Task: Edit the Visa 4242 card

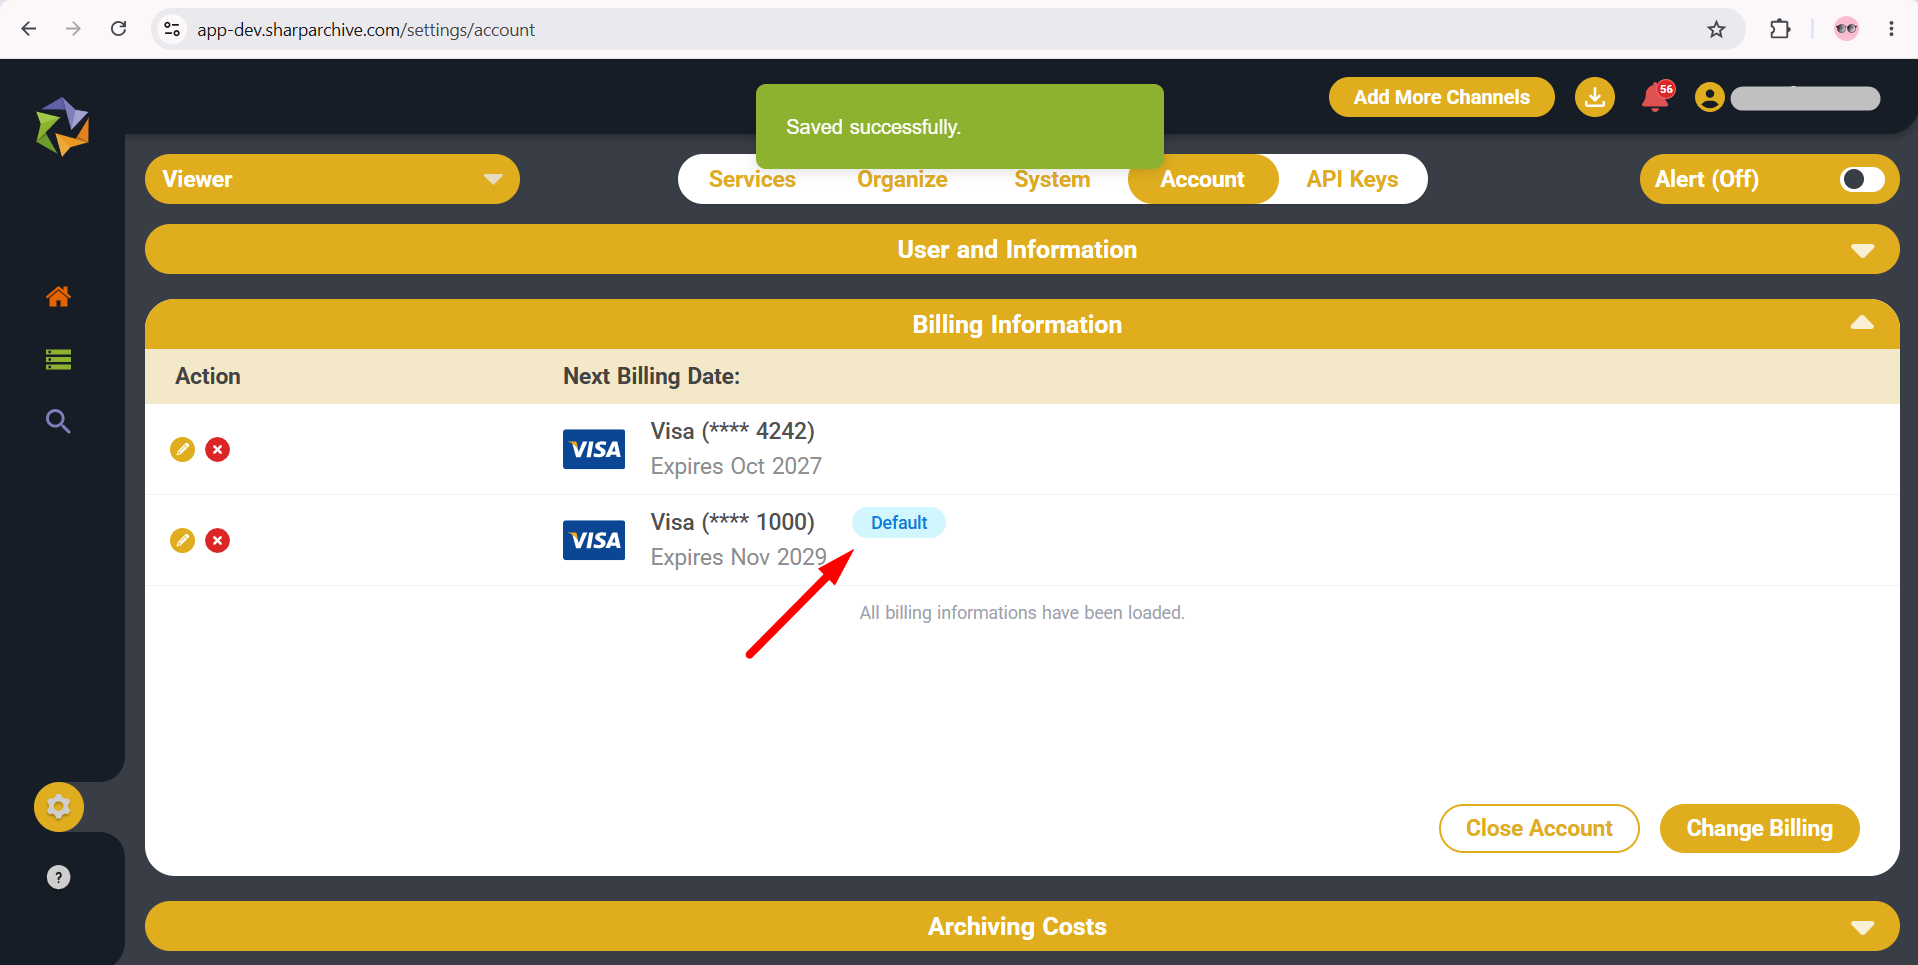Action: coord(182,449)
